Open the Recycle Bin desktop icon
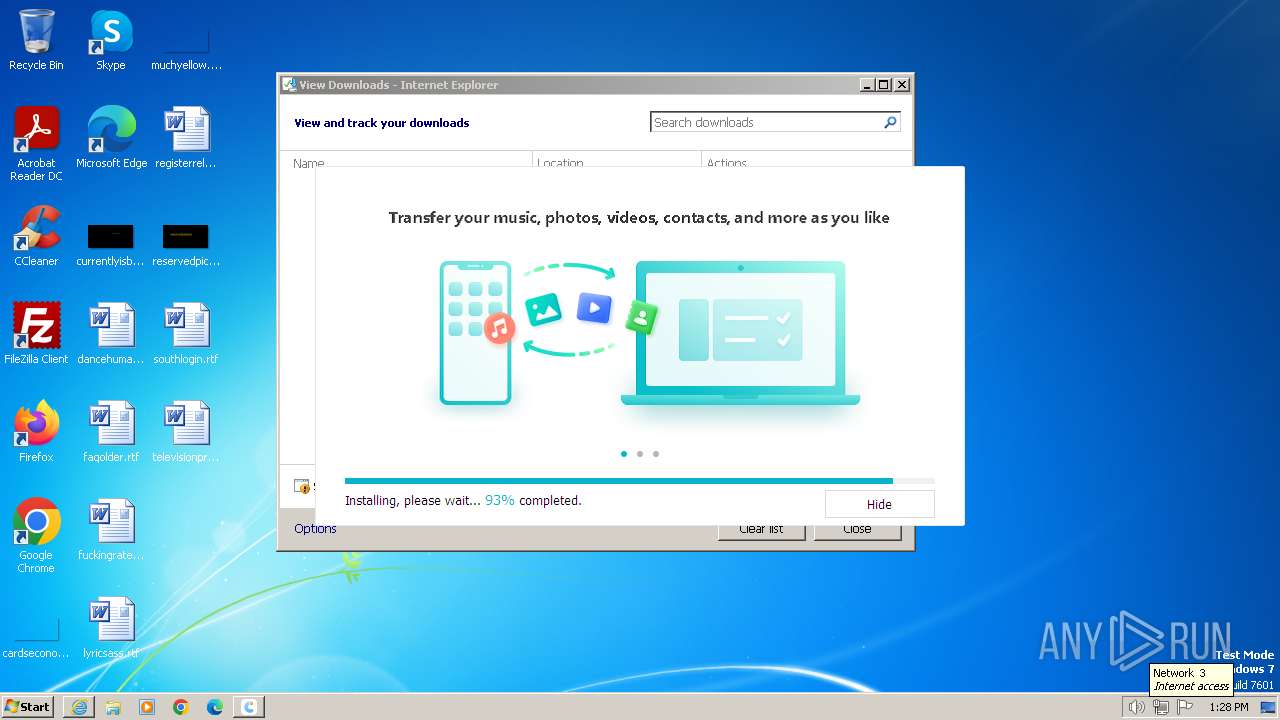Screen dimensions: 1280x720 [36, 40]
